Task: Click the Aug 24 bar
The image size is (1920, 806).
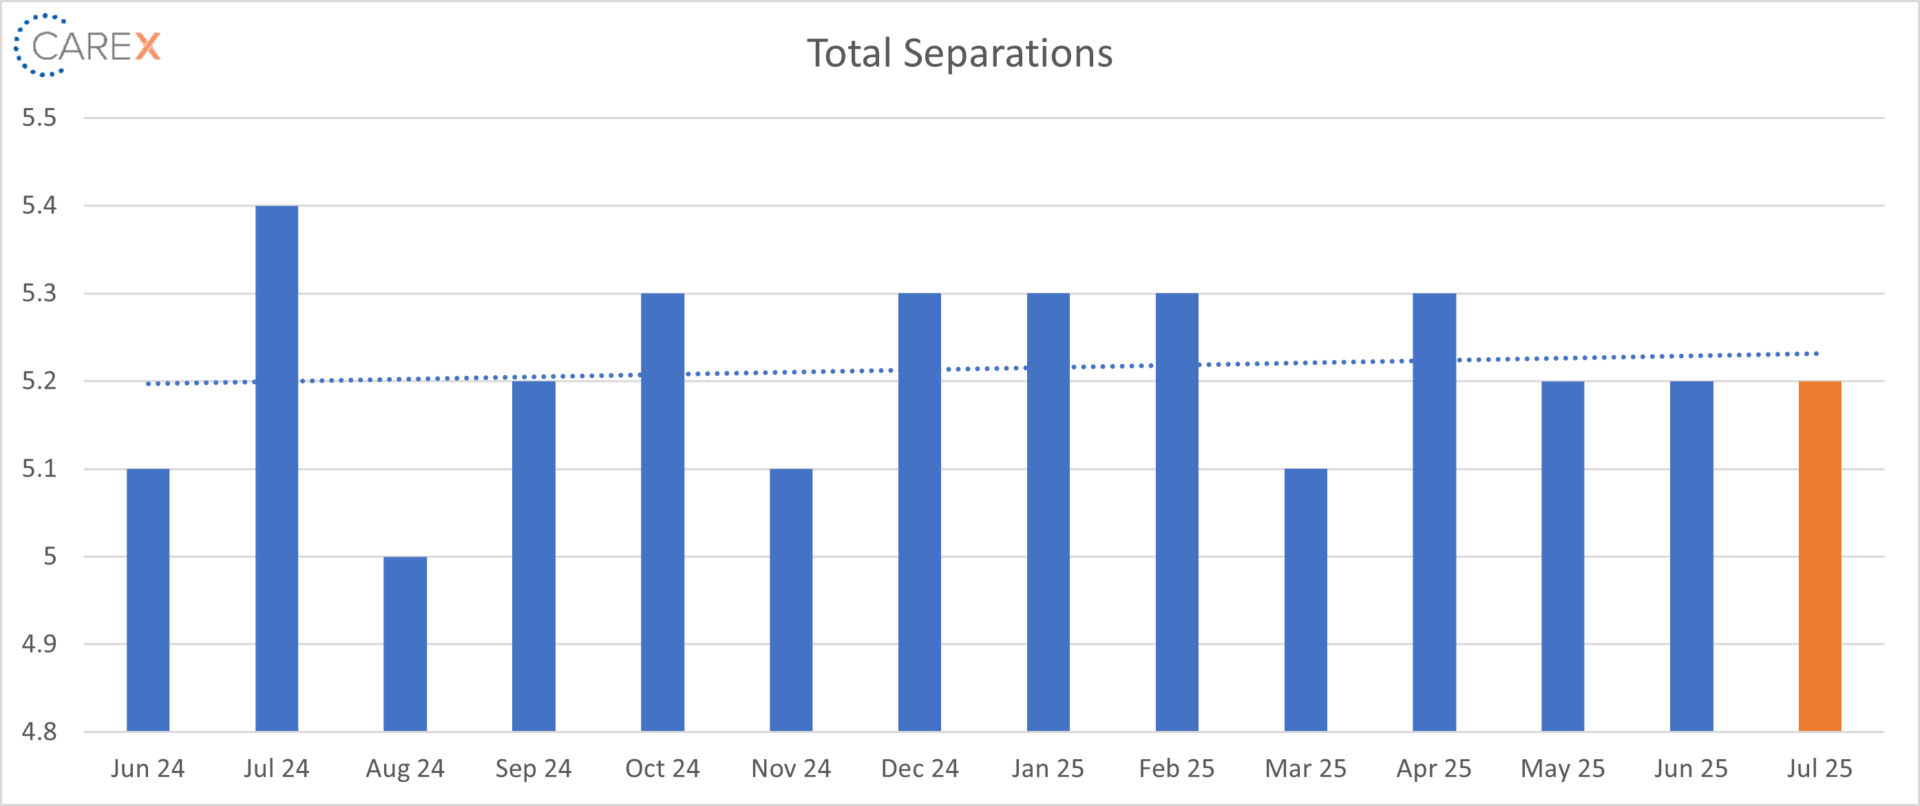Action: coord(405,644)
